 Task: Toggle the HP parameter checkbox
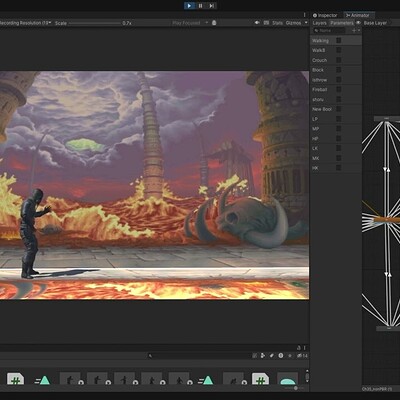point(338,138)
